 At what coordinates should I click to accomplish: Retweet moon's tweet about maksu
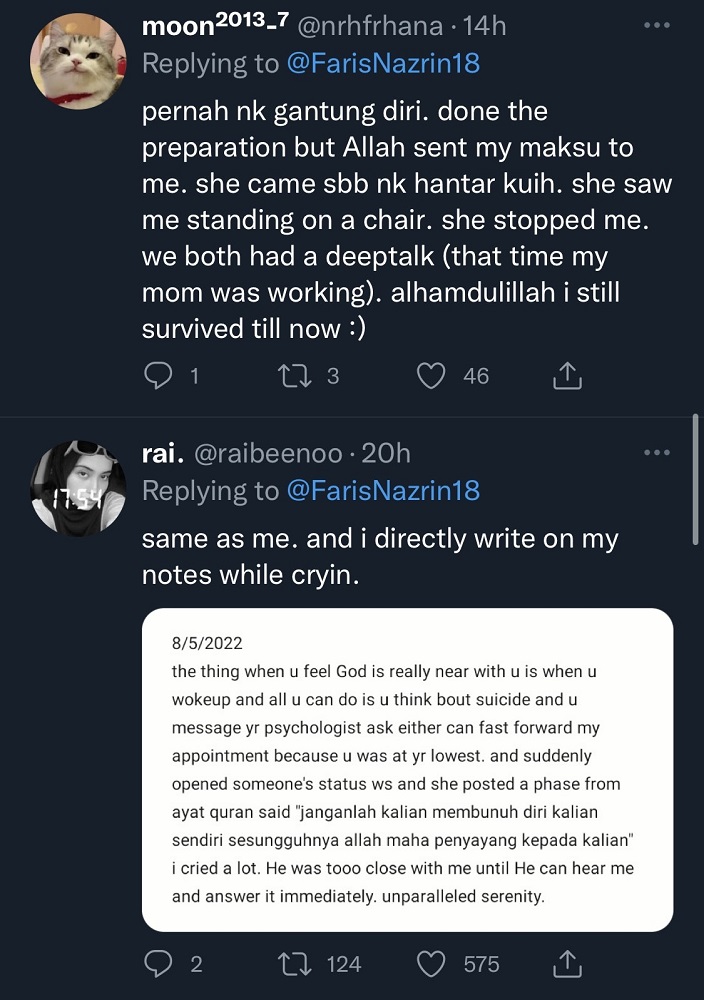click(295, 376)
